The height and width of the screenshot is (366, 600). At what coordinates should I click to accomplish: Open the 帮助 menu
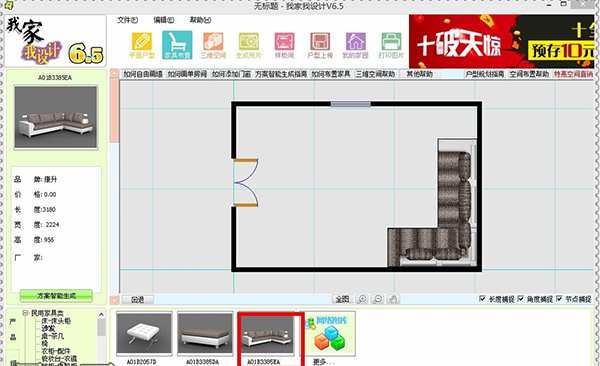(200, 20)
